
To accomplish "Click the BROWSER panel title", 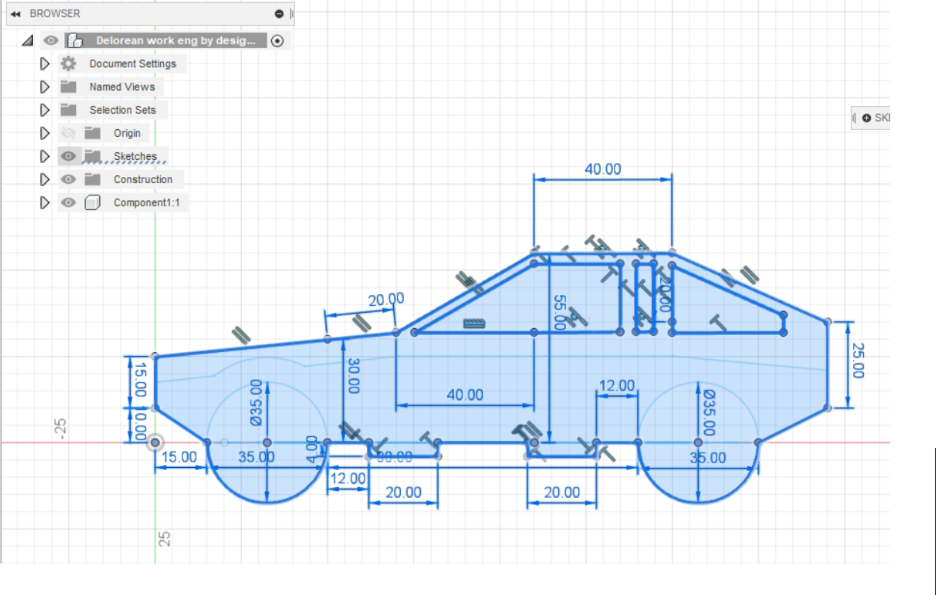I will pos(54,14).
